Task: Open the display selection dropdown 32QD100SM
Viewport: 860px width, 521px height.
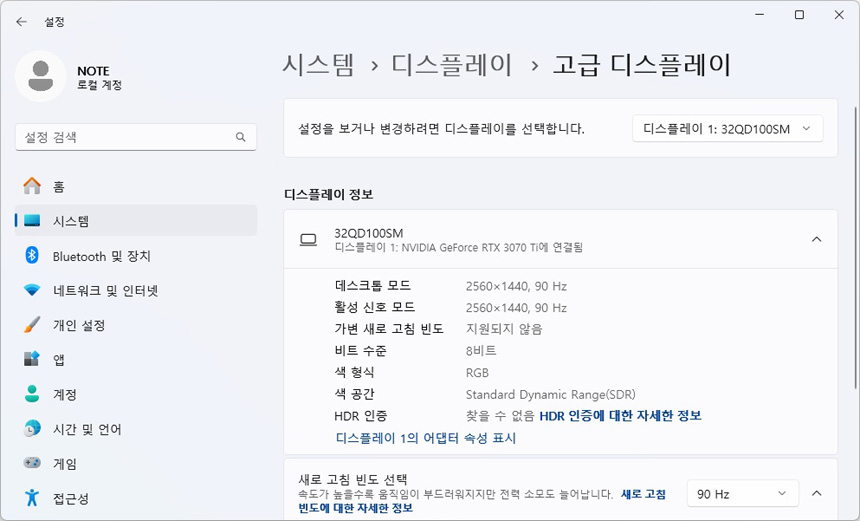Action: [x=727, y=129]
